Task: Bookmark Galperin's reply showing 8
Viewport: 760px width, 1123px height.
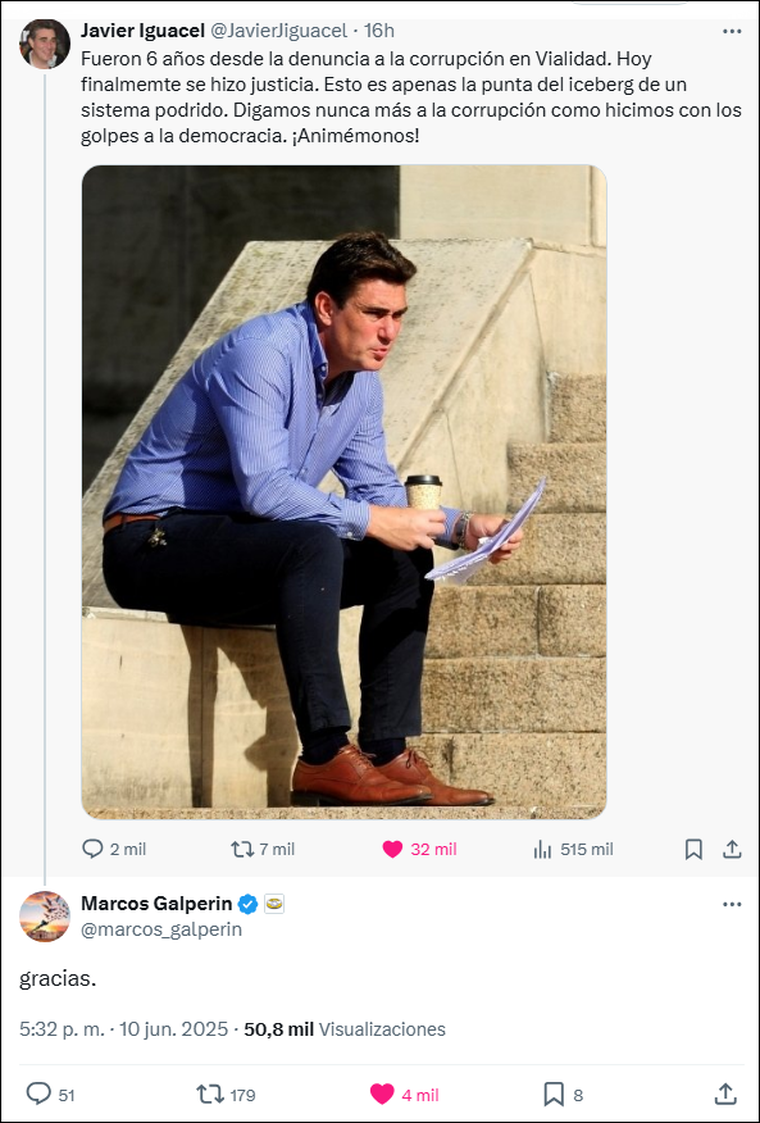Action: click(551, 1094)
